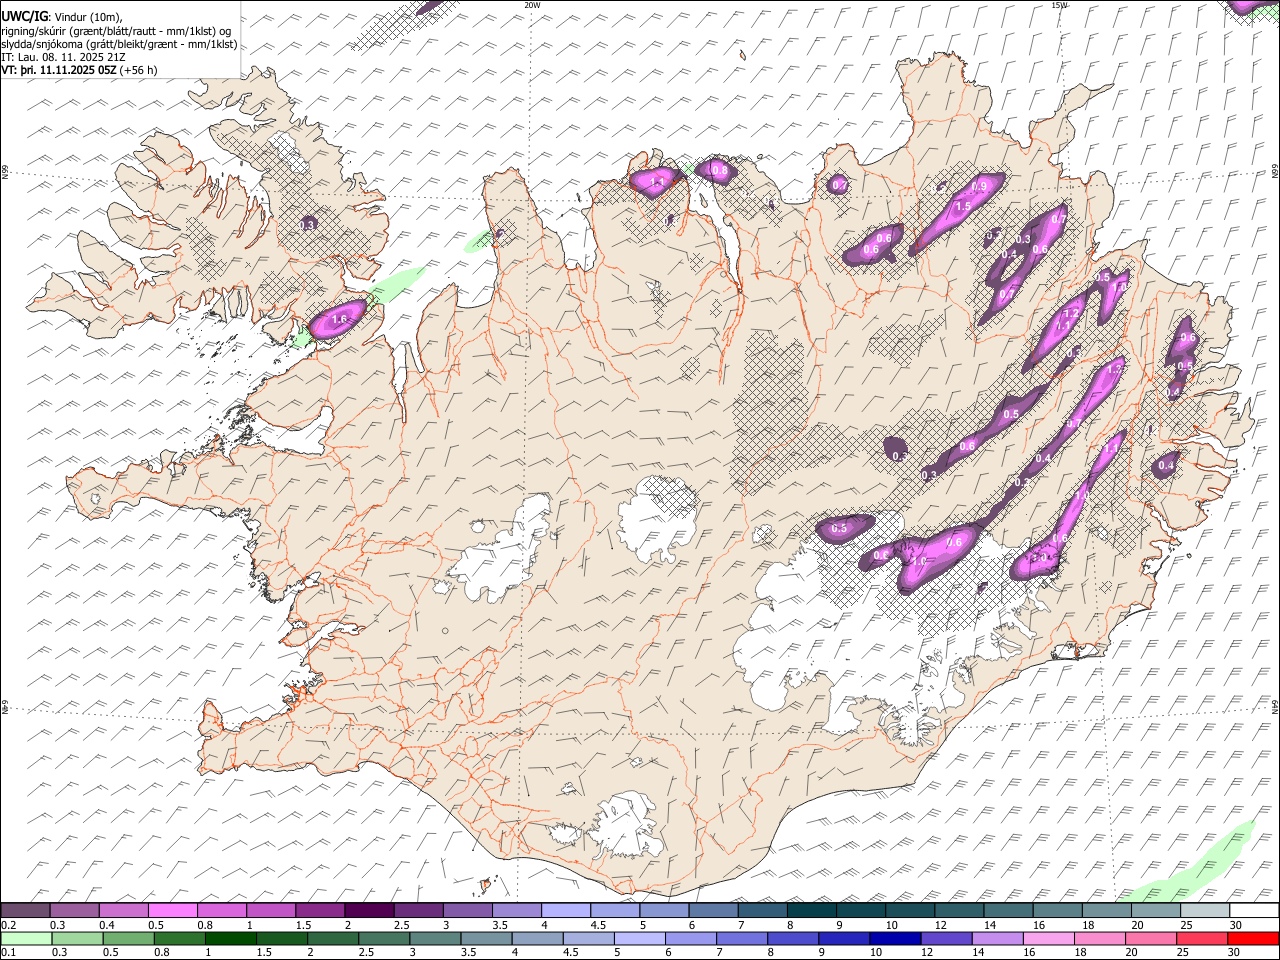
Task: Click the initial time 'IT: Lau. 08. 11. 2025 21Z'
Action: tap(63, 57)
